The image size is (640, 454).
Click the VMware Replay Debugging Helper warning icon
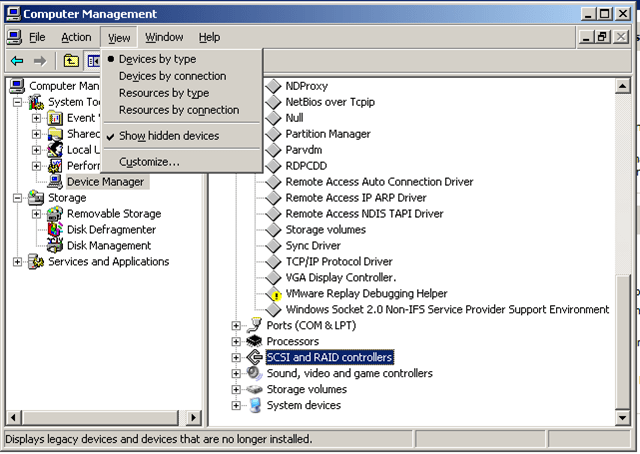[273, 294]
